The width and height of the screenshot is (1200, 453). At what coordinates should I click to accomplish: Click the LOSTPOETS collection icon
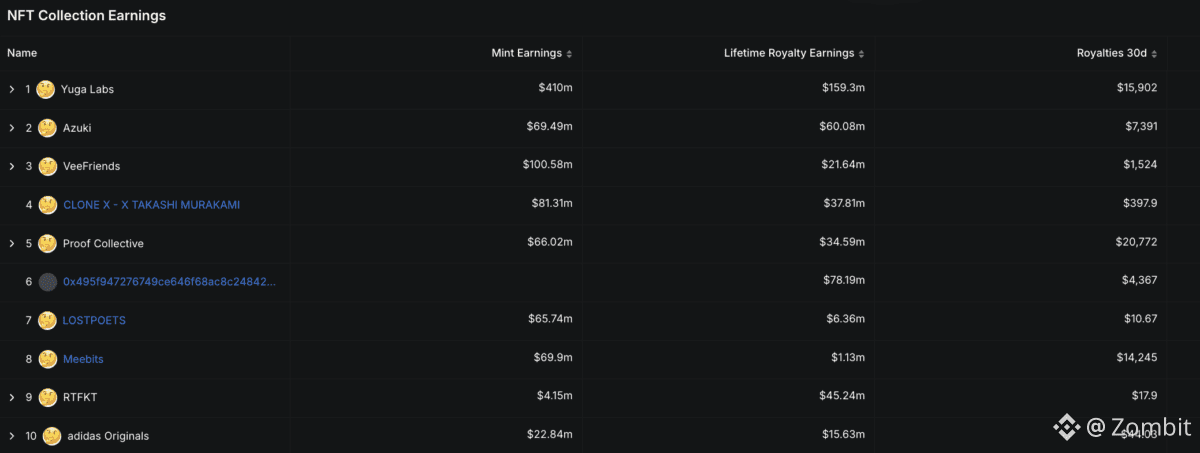(47, 320)
